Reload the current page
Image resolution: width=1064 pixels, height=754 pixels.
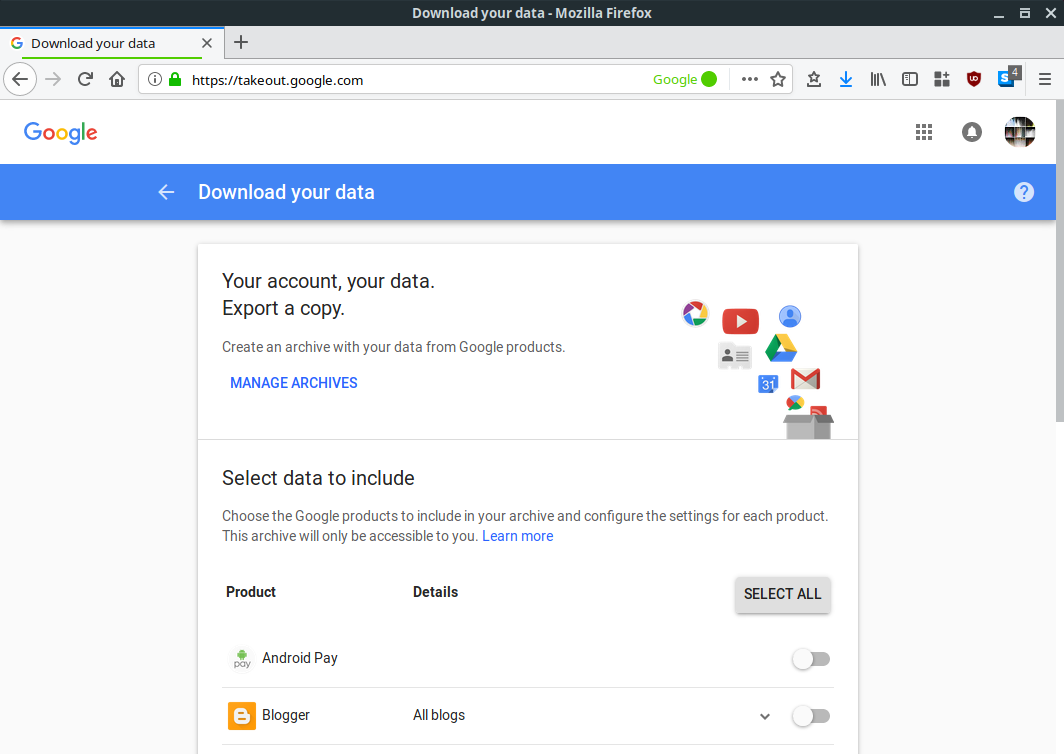point(85,79)
